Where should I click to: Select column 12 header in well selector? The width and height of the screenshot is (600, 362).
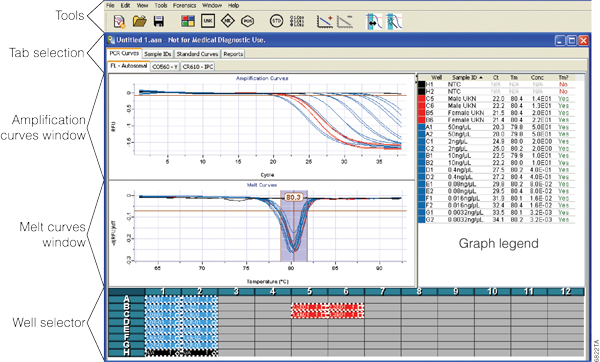566,292
